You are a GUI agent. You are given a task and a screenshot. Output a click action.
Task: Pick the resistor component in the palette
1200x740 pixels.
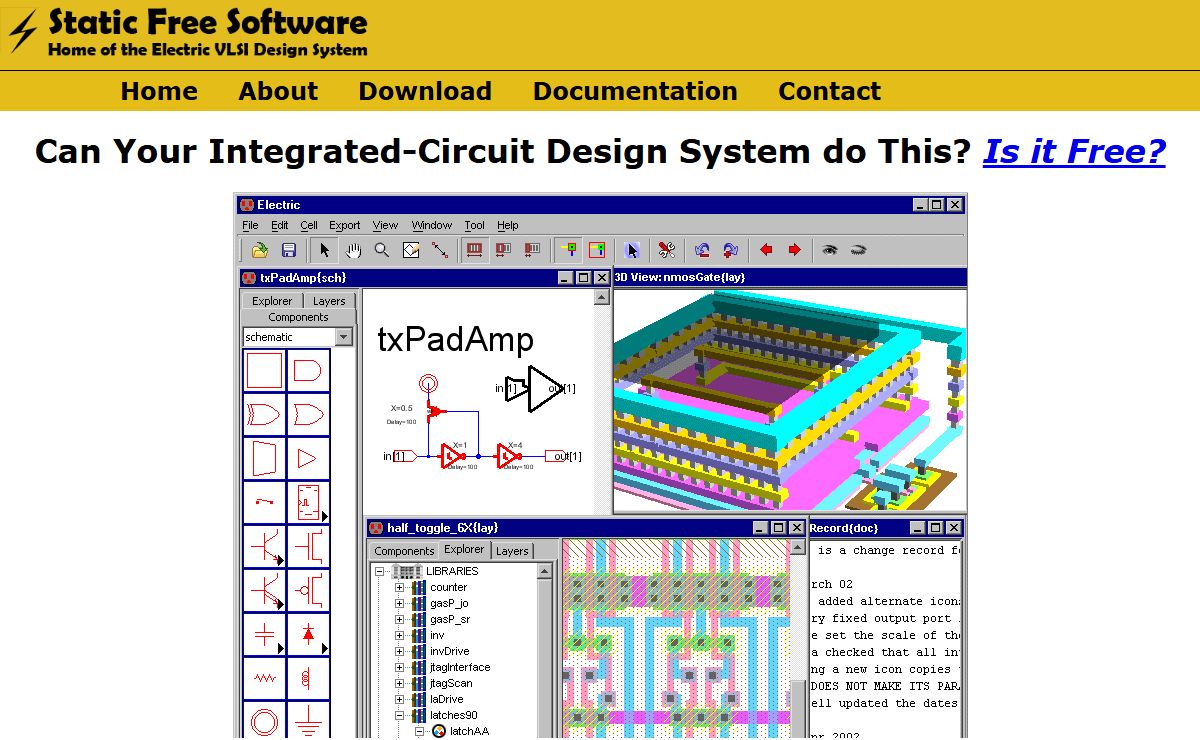click(x=265, y=678)
